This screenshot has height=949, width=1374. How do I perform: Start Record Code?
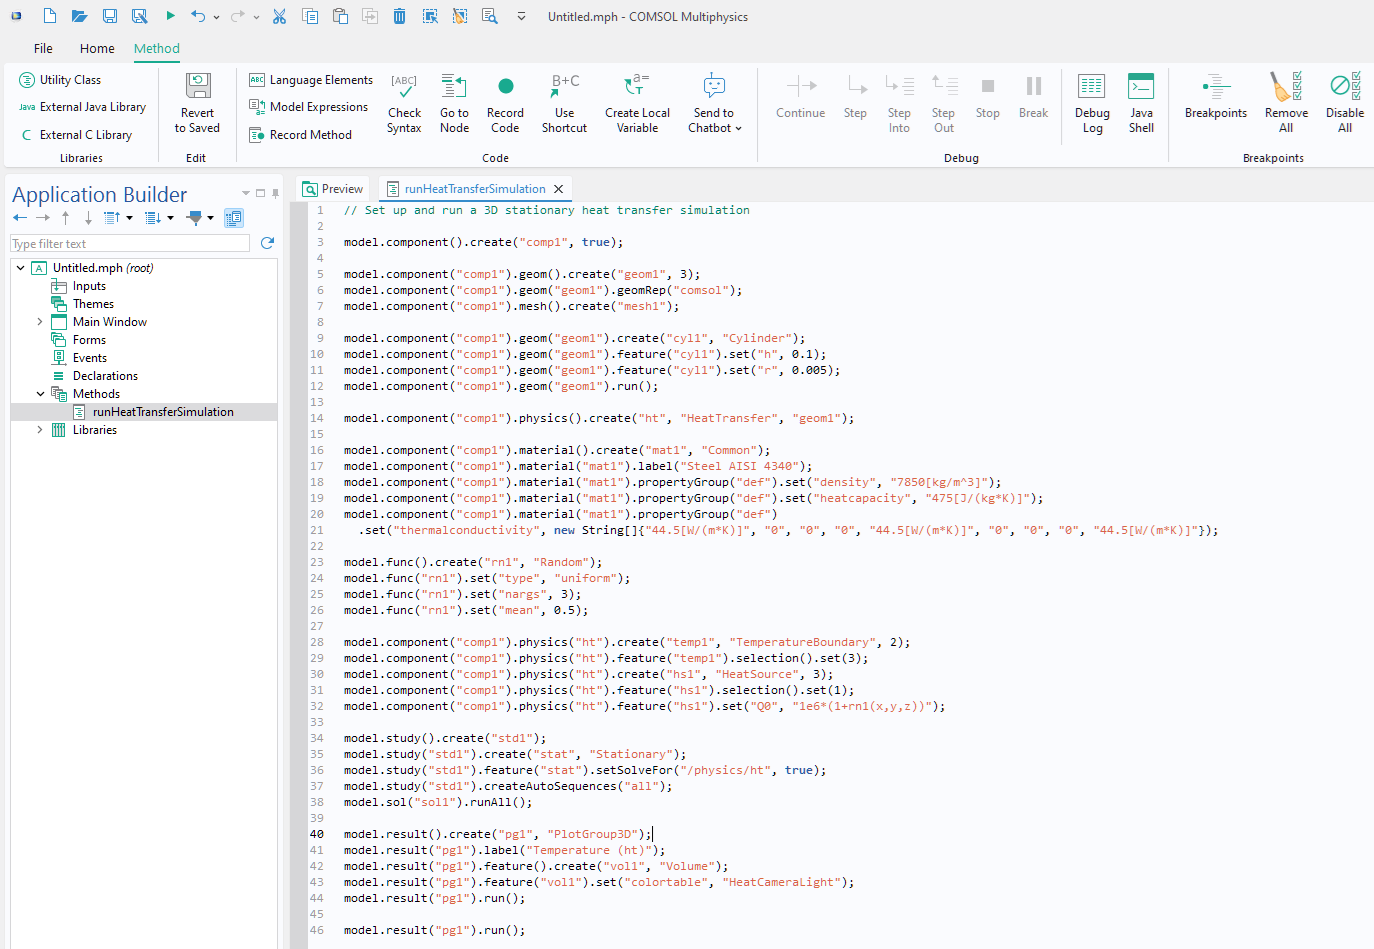pyautogui.click(x=505, y=103)
